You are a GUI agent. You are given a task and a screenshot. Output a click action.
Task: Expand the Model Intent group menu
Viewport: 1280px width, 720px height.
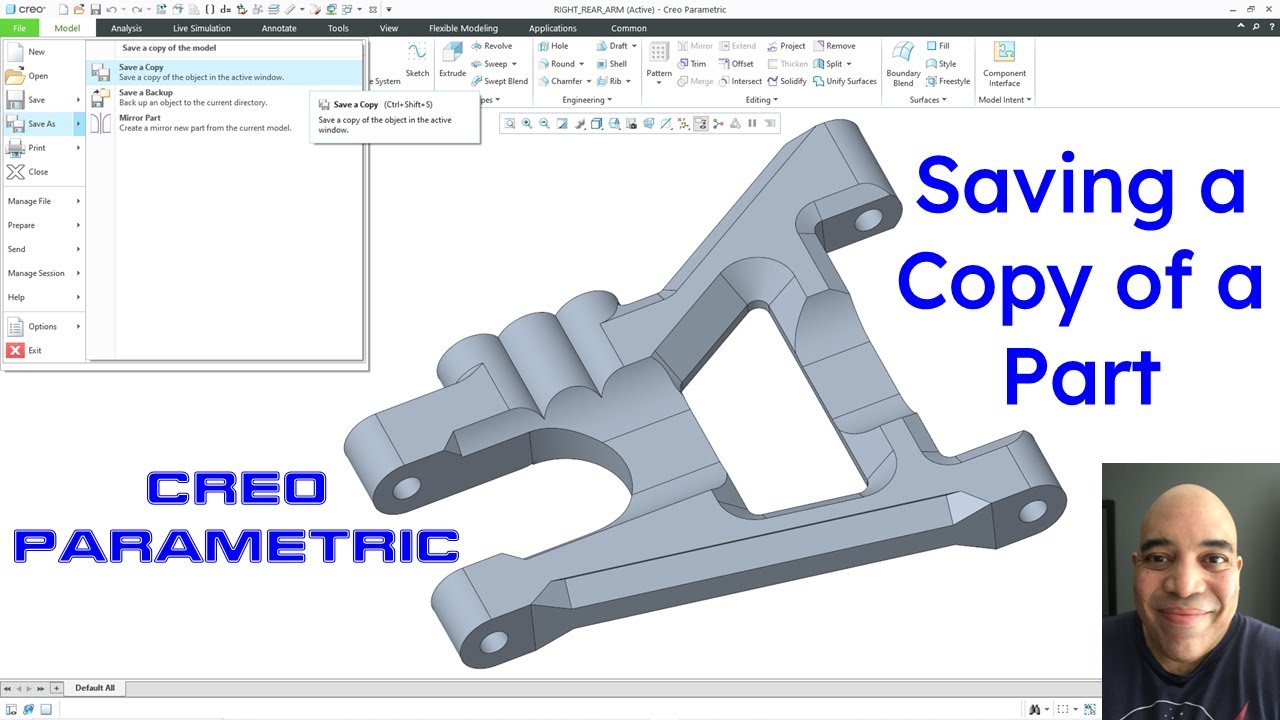[x=1004, y=100]
